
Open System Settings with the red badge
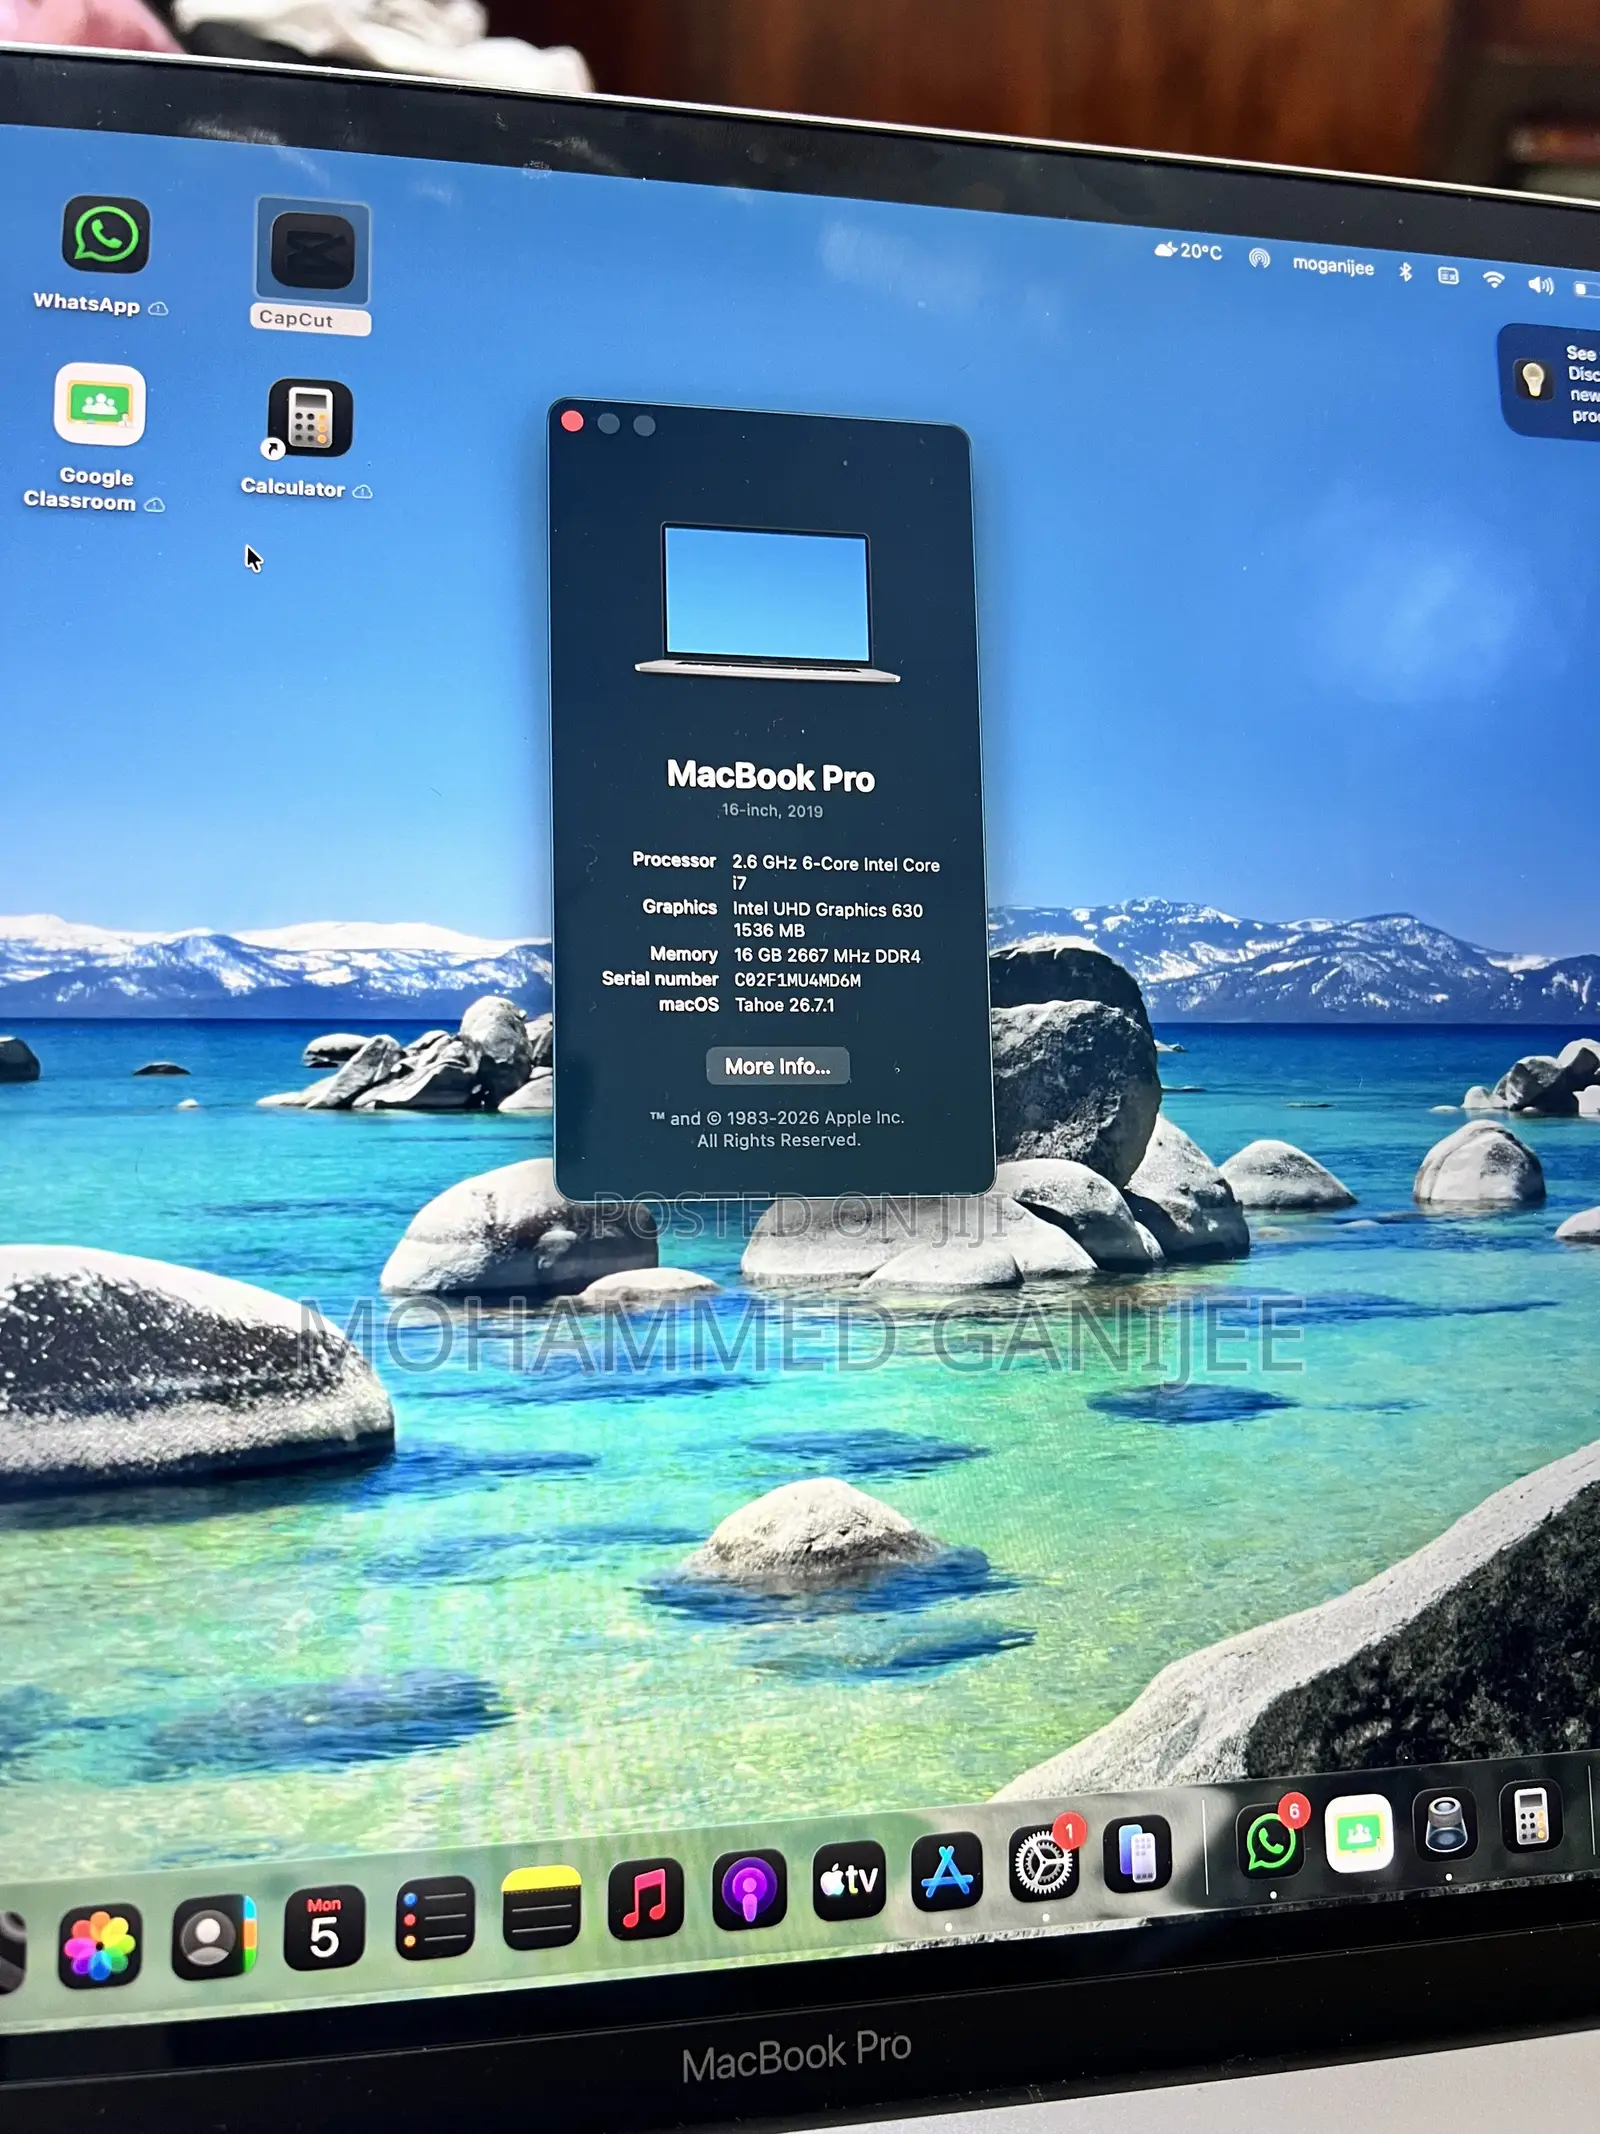pos(1043,1862)
